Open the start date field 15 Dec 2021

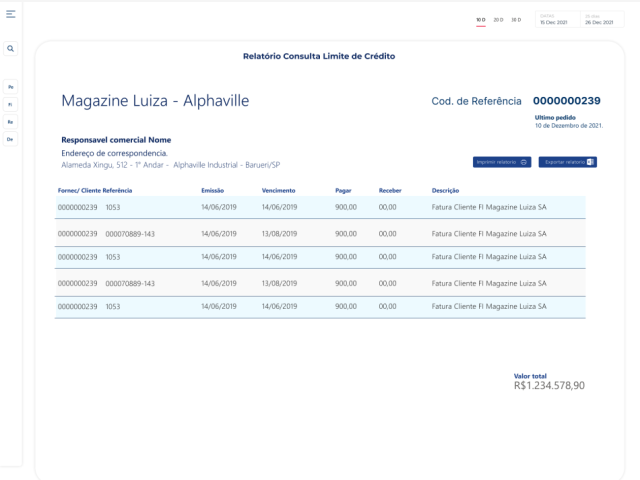coord(558,19)
